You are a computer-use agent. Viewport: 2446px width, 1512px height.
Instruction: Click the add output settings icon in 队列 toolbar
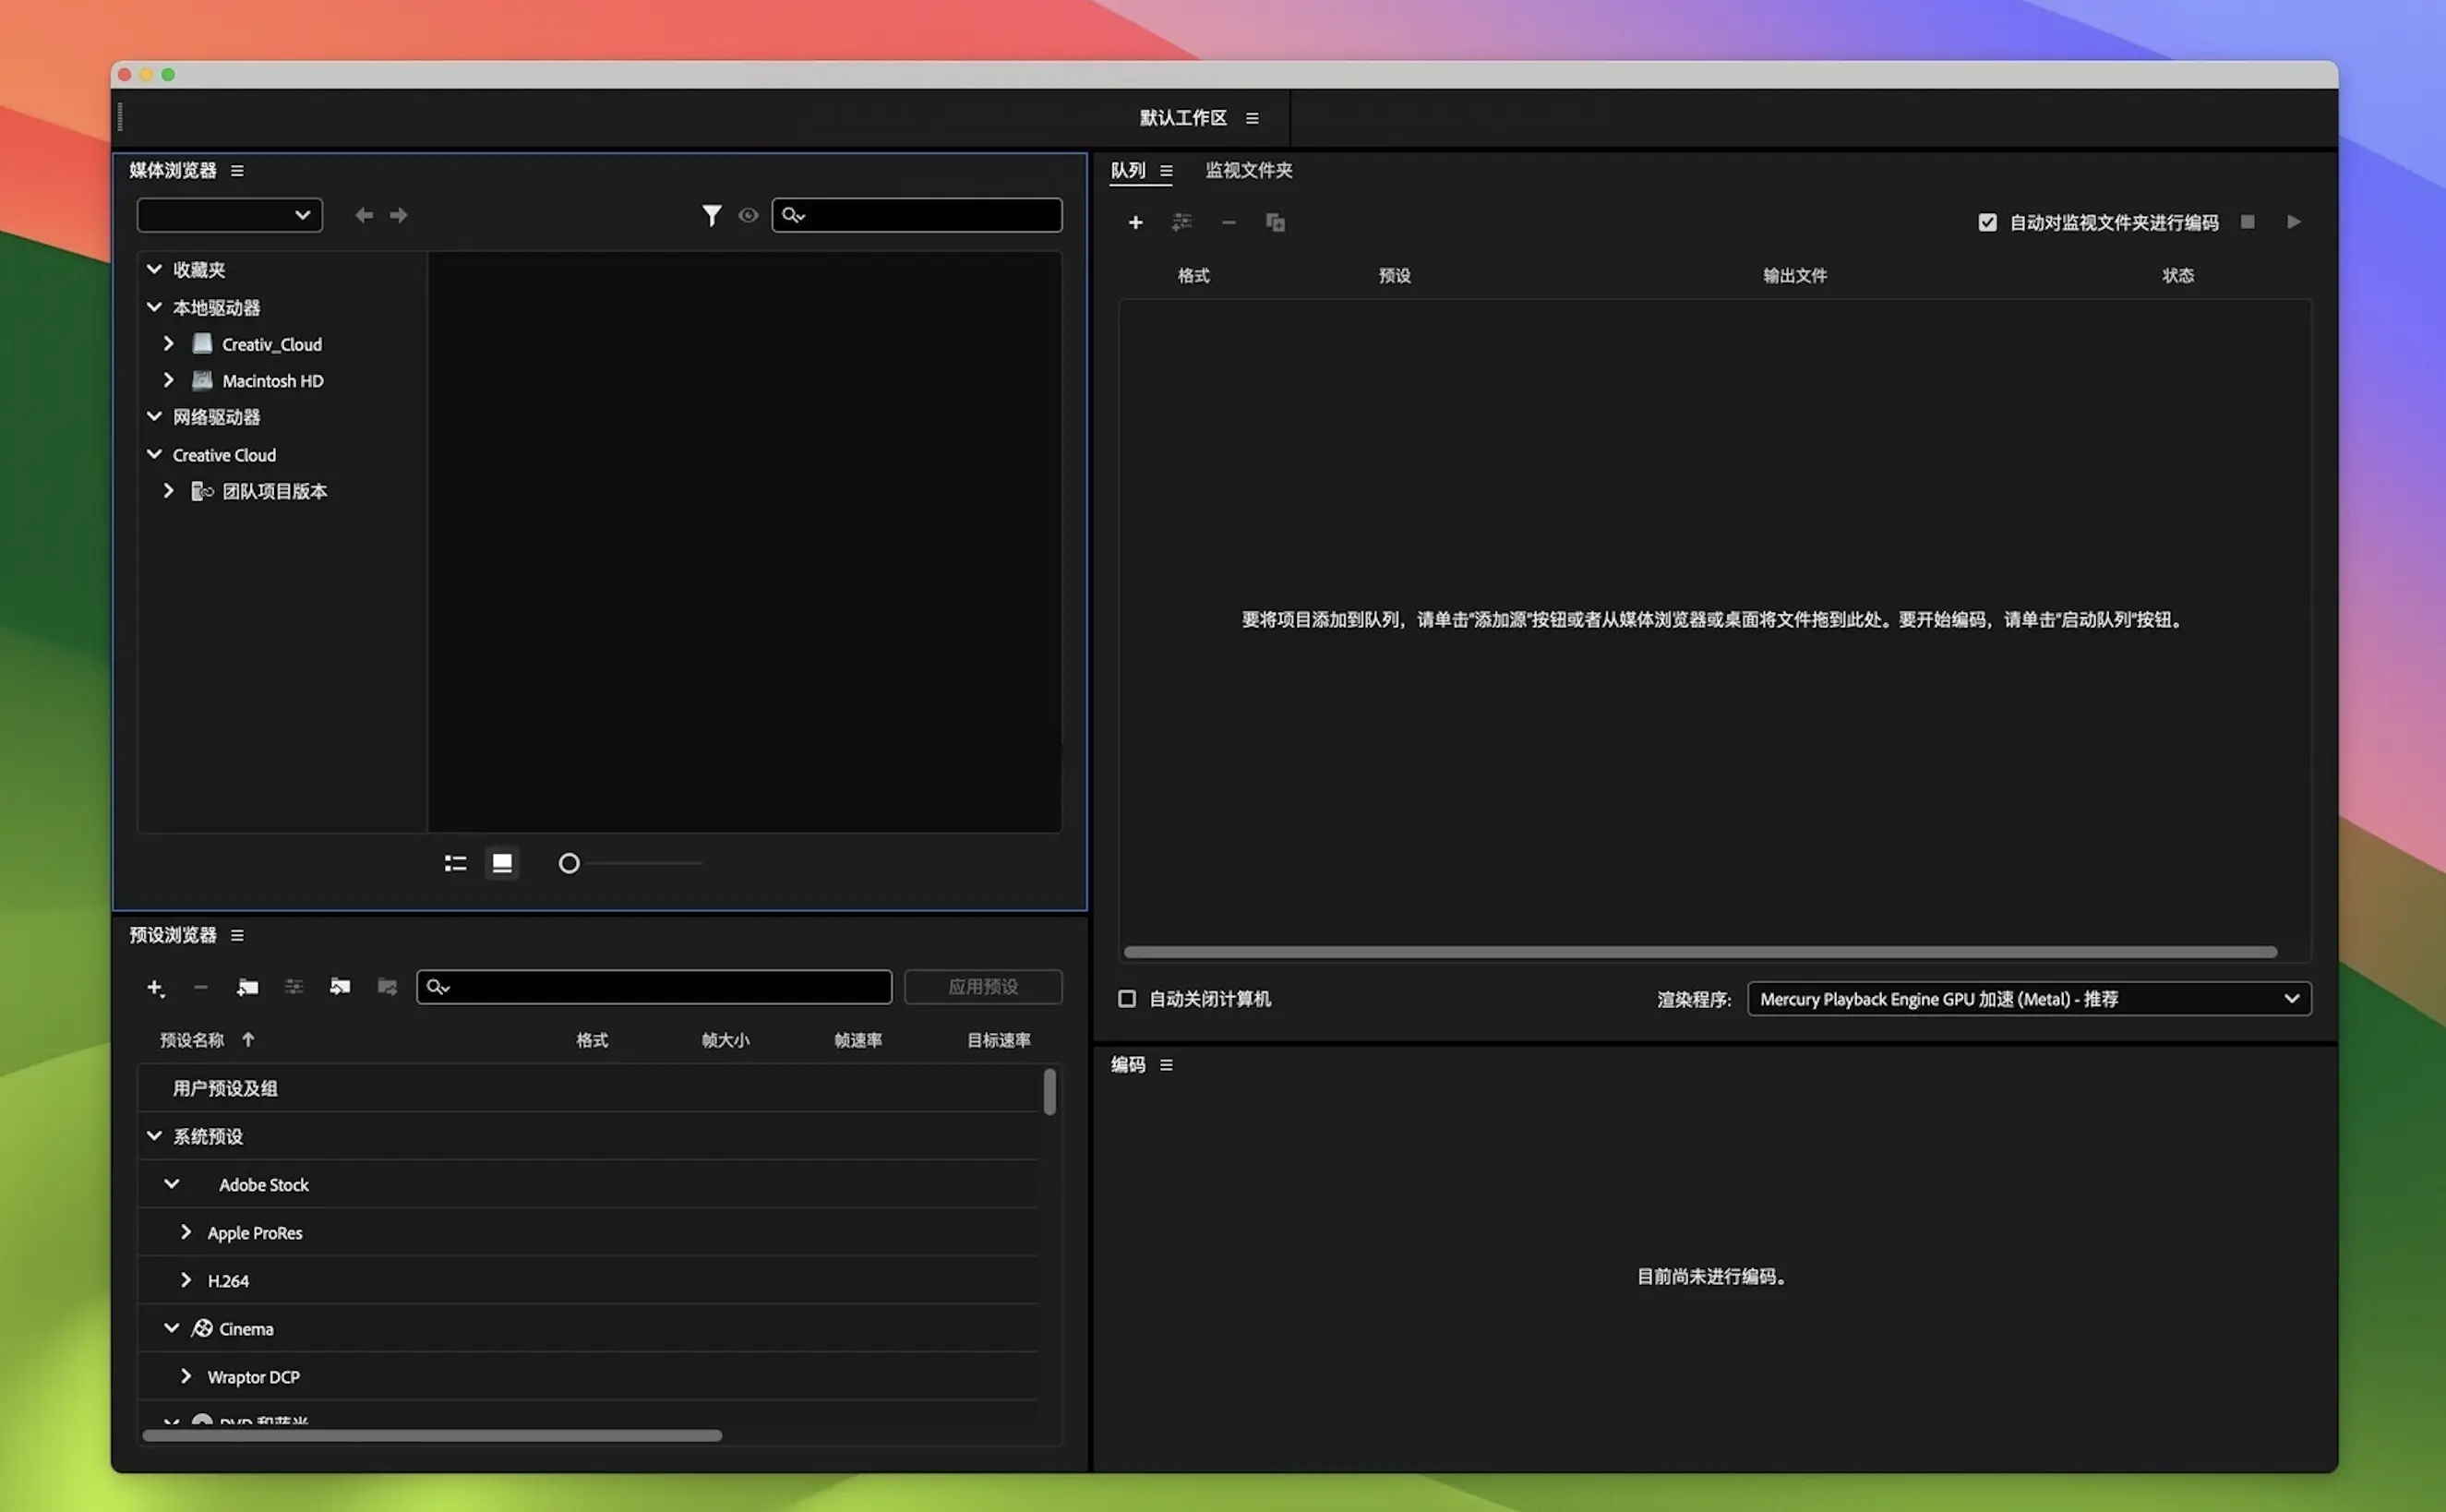click(x=1182, y=222)
